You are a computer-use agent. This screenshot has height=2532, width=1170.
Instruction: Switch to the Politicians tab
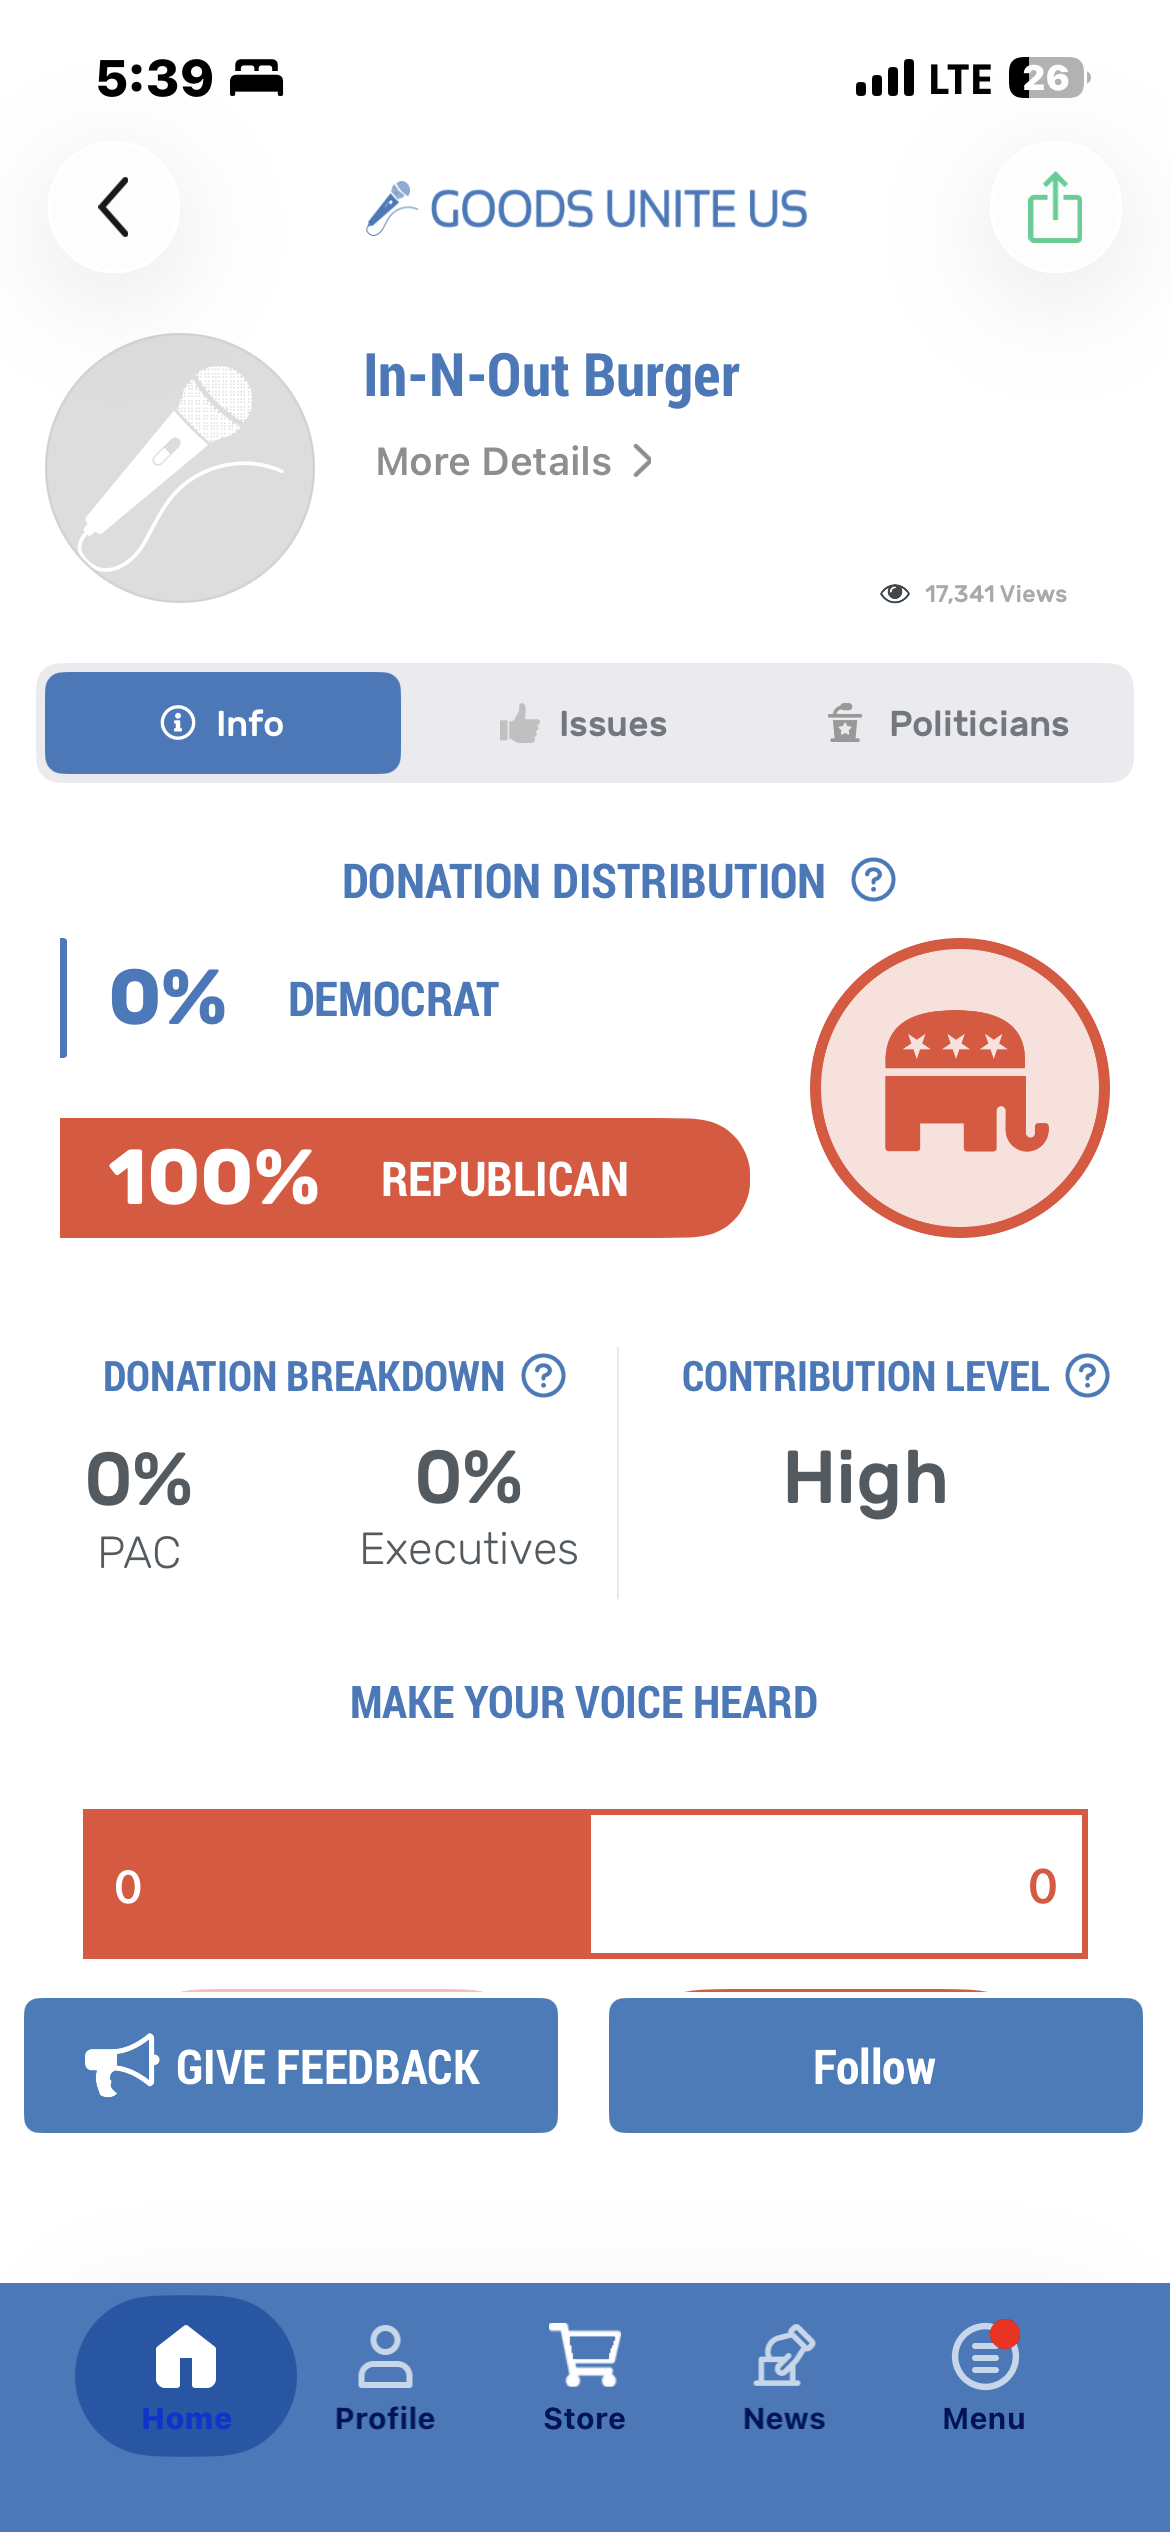point(948,723)
